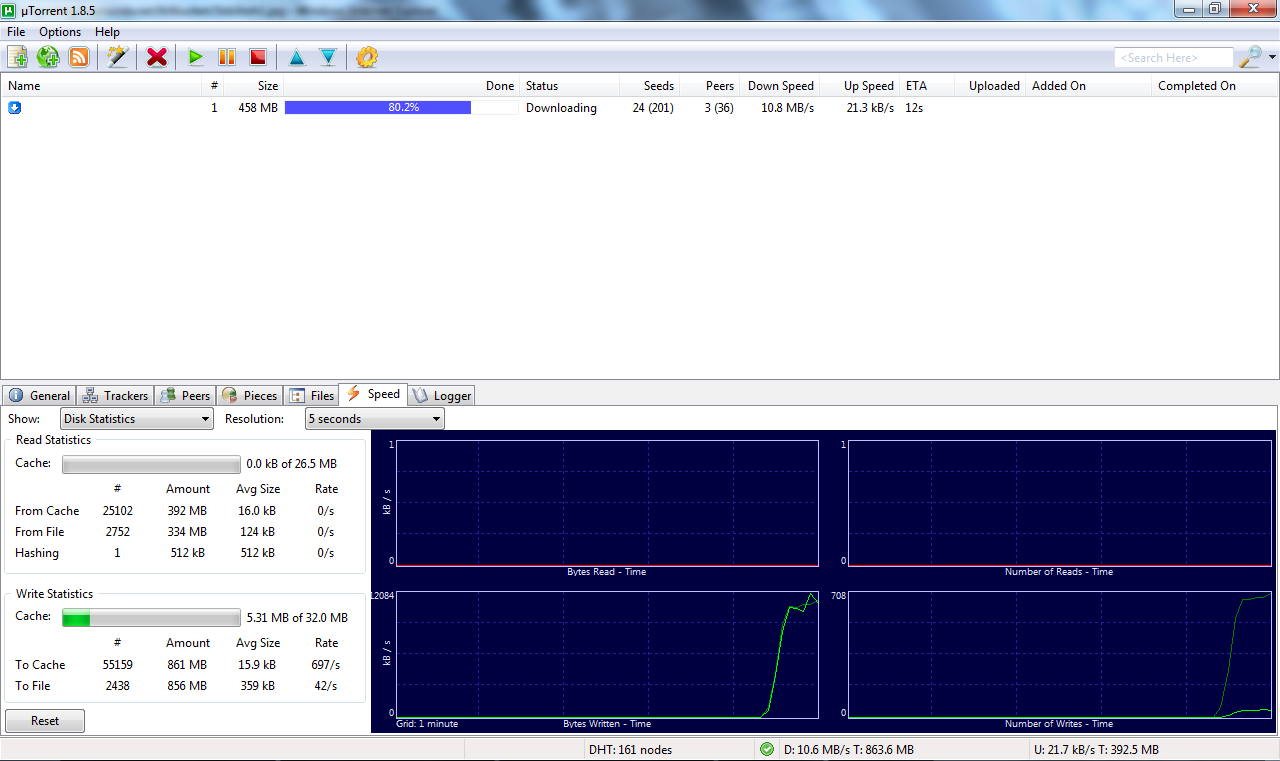The width and height of the screenshot is (1280, 761).
Task: Click the Reset button
Action: 45,721
